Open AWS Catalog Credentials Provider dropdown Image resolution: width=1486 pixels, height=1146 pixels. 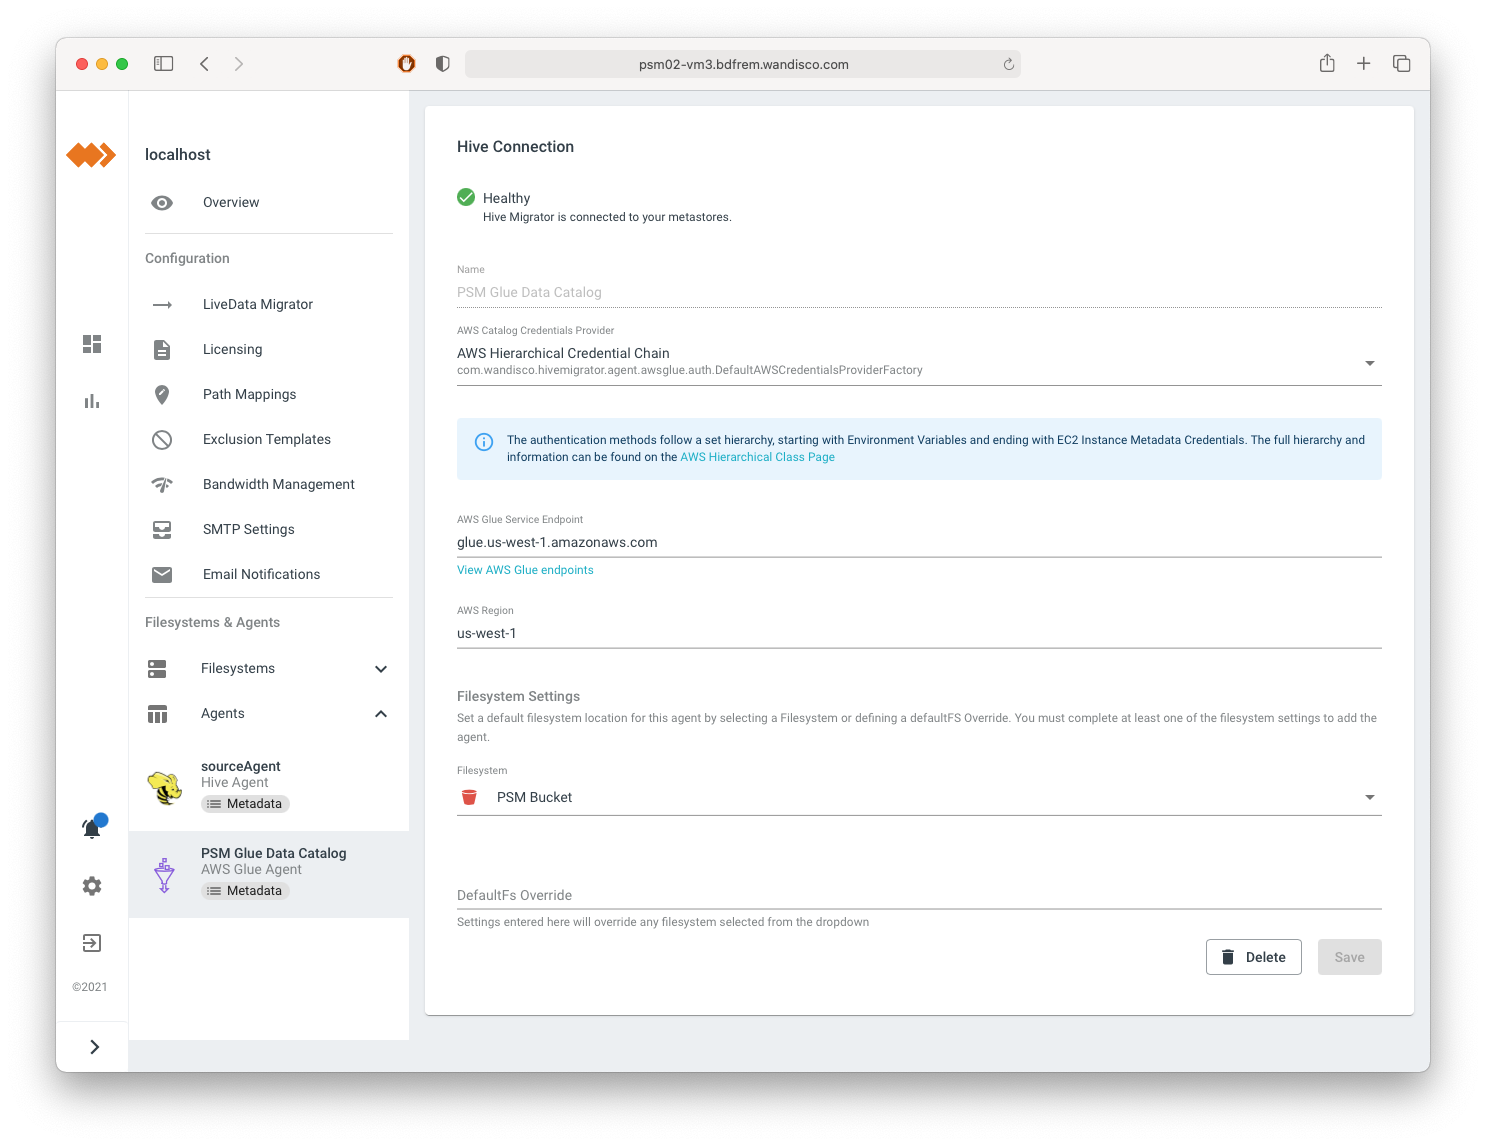(x=1369, y=363)
